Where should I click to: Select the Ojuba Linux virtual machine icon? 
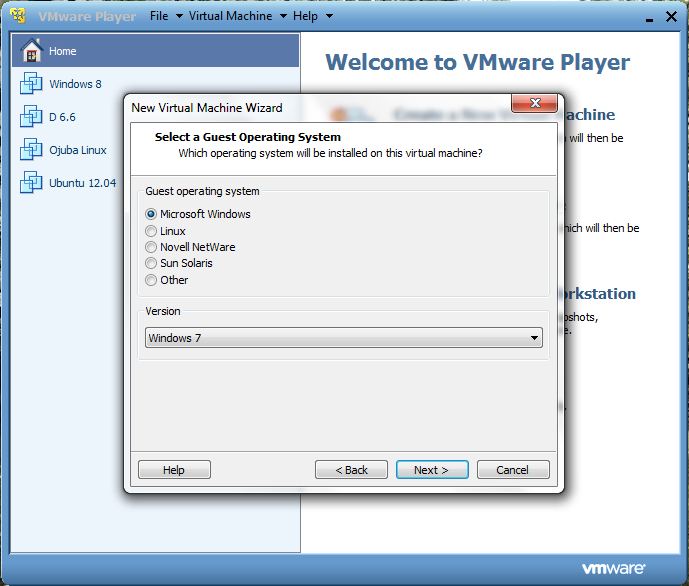[31, 149]
